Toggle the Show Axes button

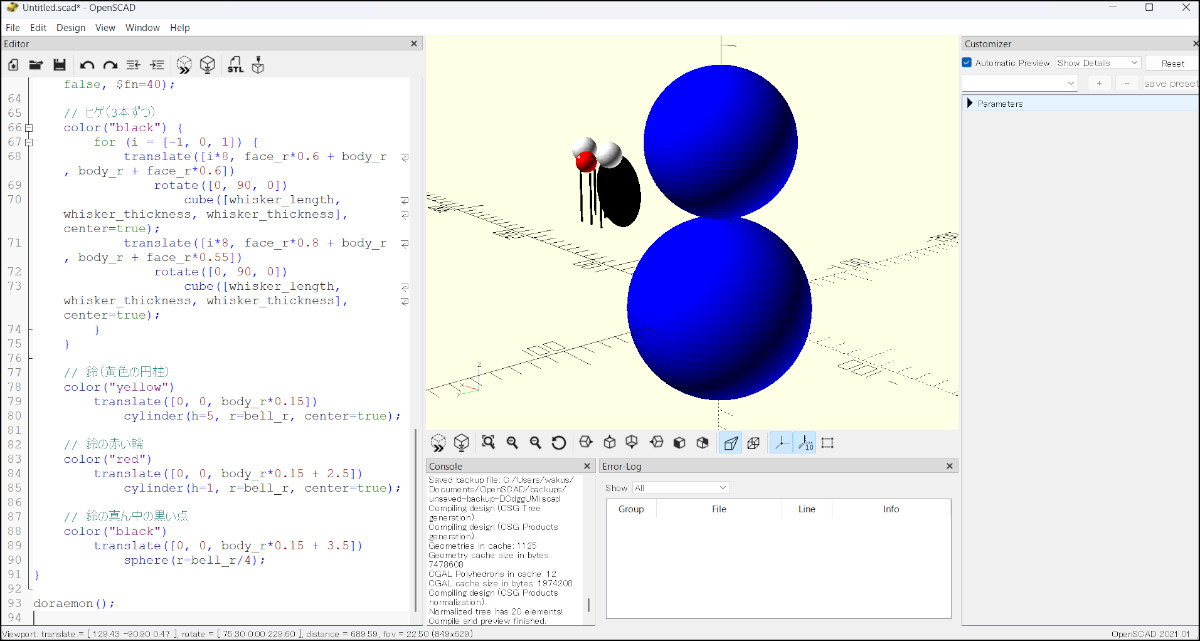[x=781, y=442]
